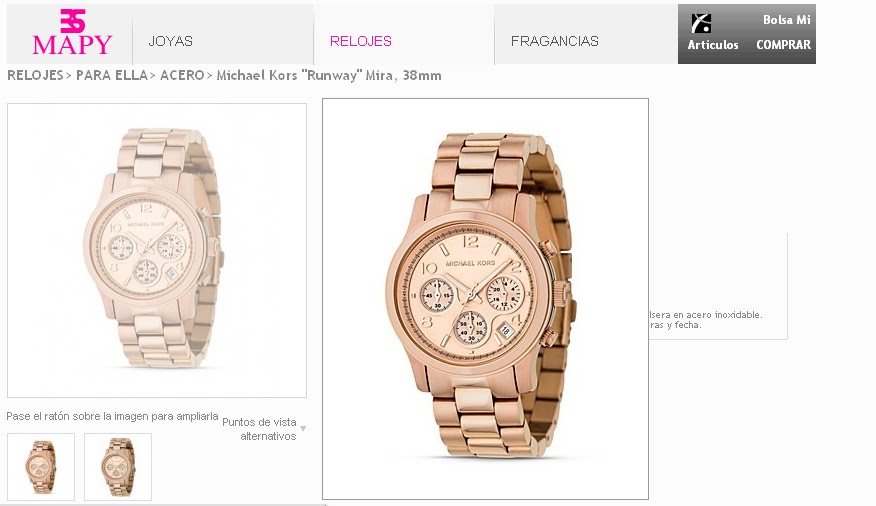
Task: Click the product description text box
Action: click(718, 287)
